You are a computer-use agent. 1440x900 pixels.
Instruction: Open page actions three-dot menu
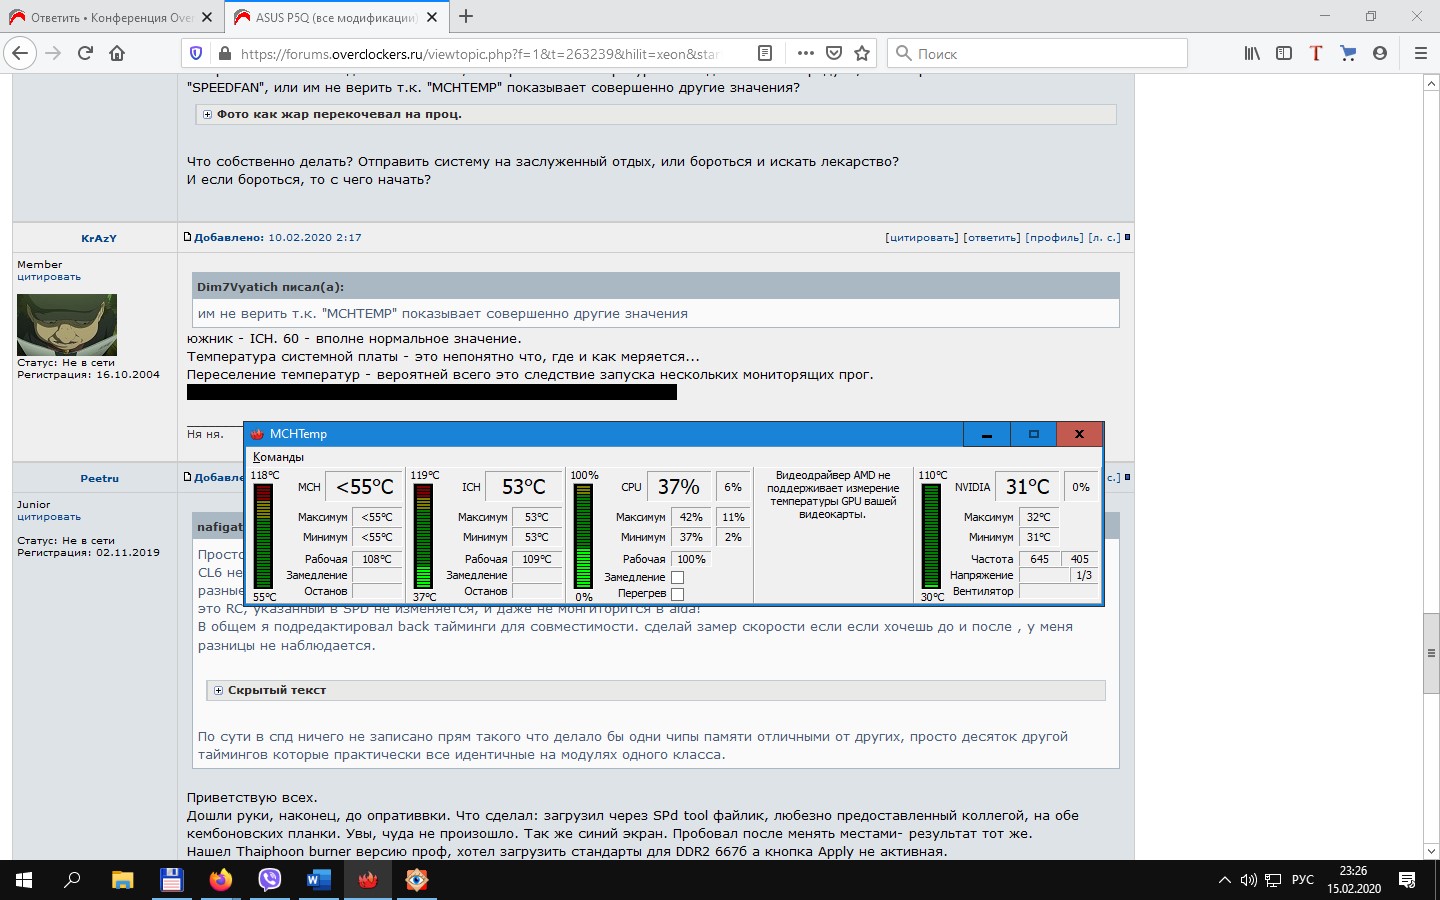click(805, 53)
